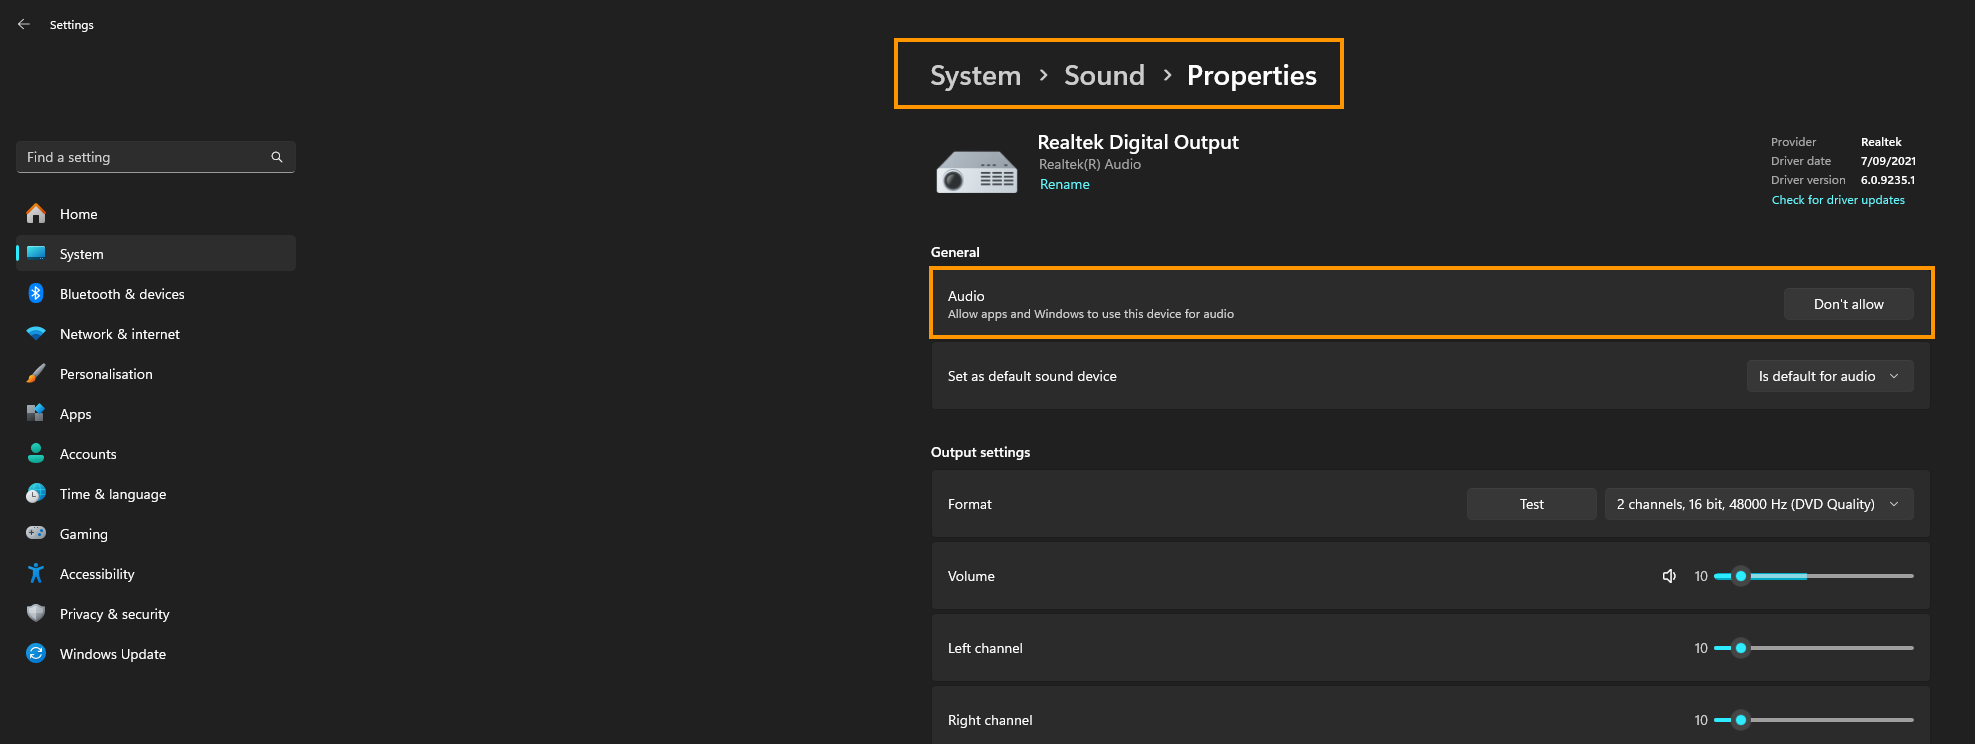Click the Left channel slider thumb

1741,648
